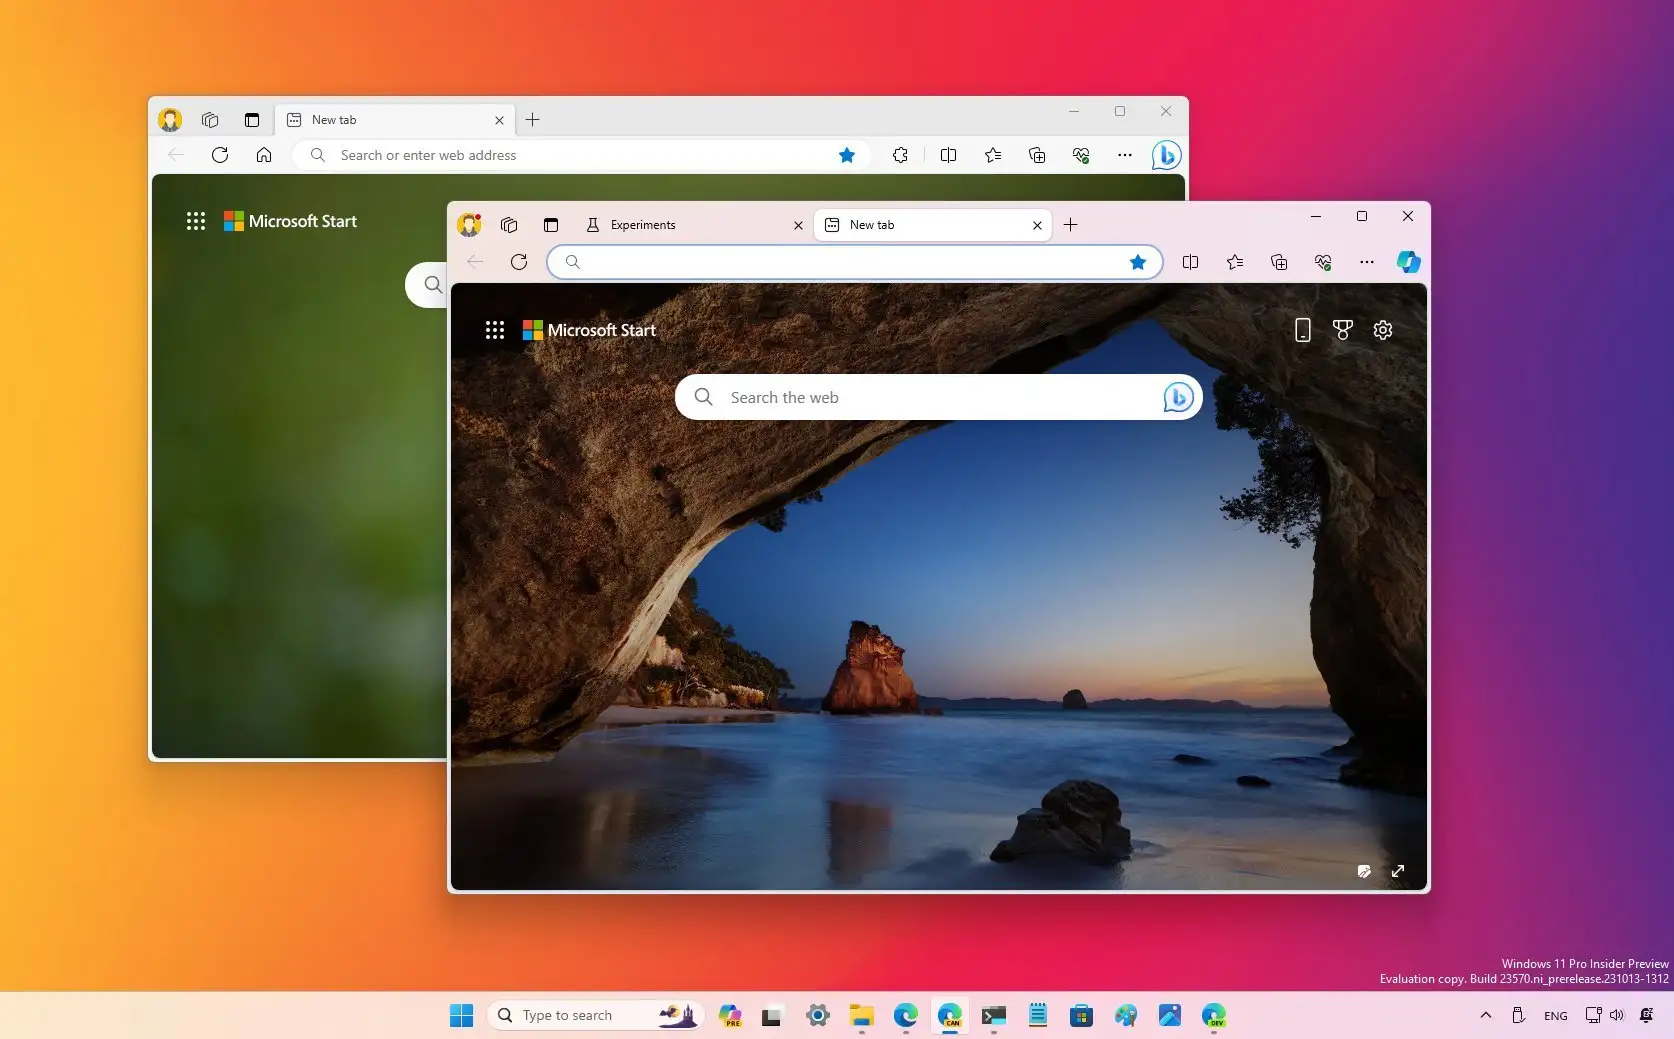This screenshot has height=1039, width=1674.
Task: Click Bing icon inside Search the web box
Action: click(x=1178, y=397)
